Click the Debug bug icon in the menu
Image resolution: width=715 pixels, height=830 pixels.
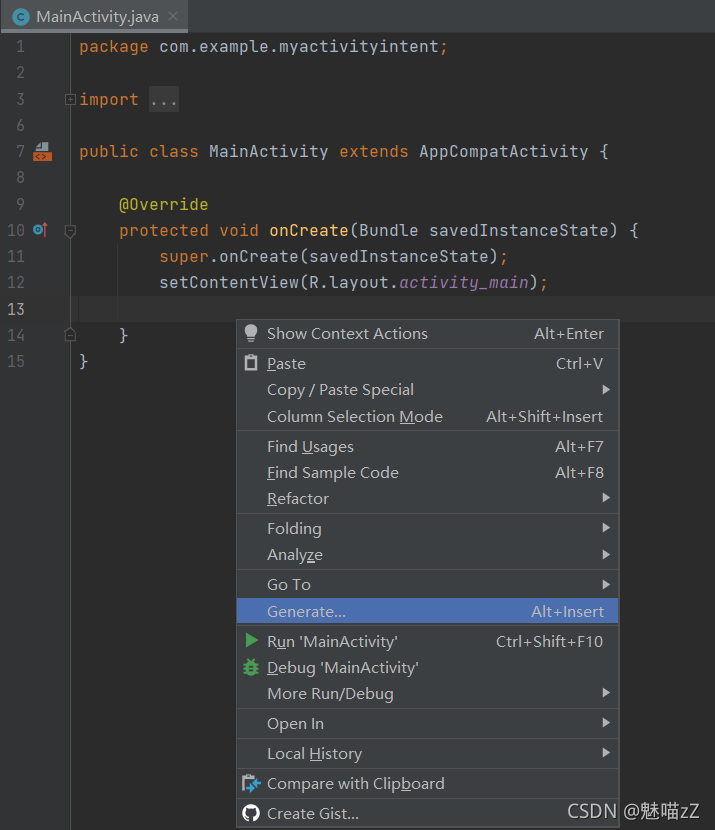point(251,667)
